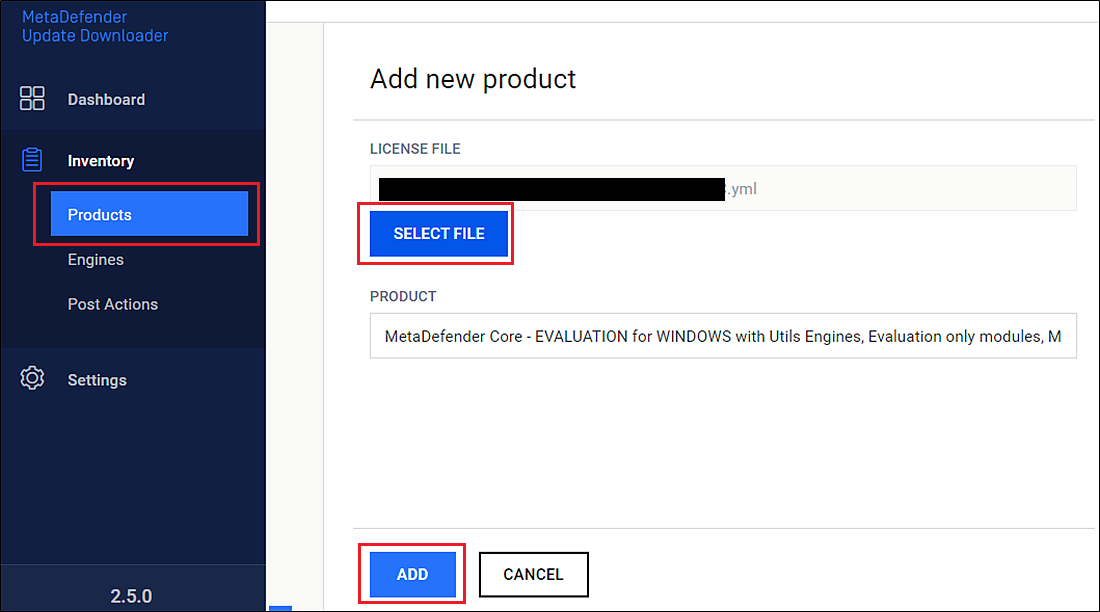Open the Post Actions submenu item

[x=112, y=304]
